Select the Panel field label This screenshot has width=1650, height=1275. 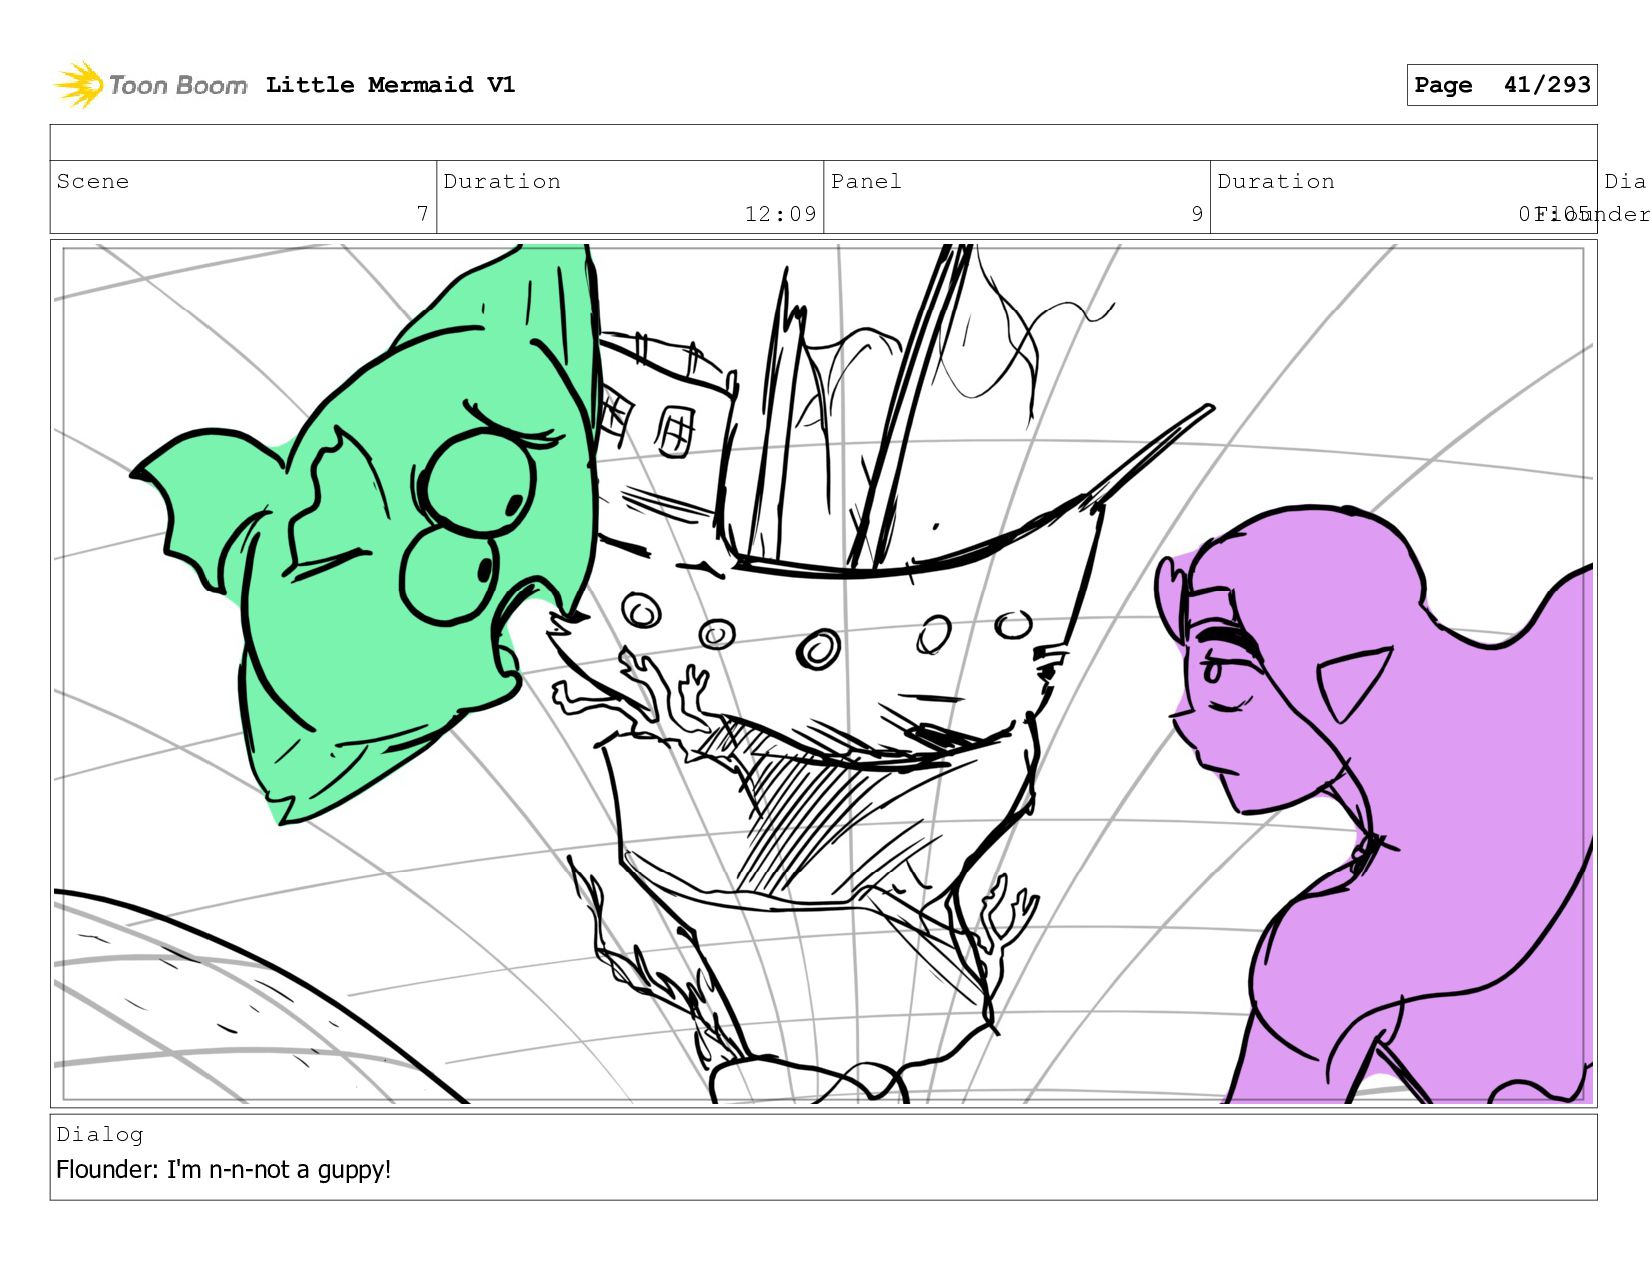click(866, 181)
